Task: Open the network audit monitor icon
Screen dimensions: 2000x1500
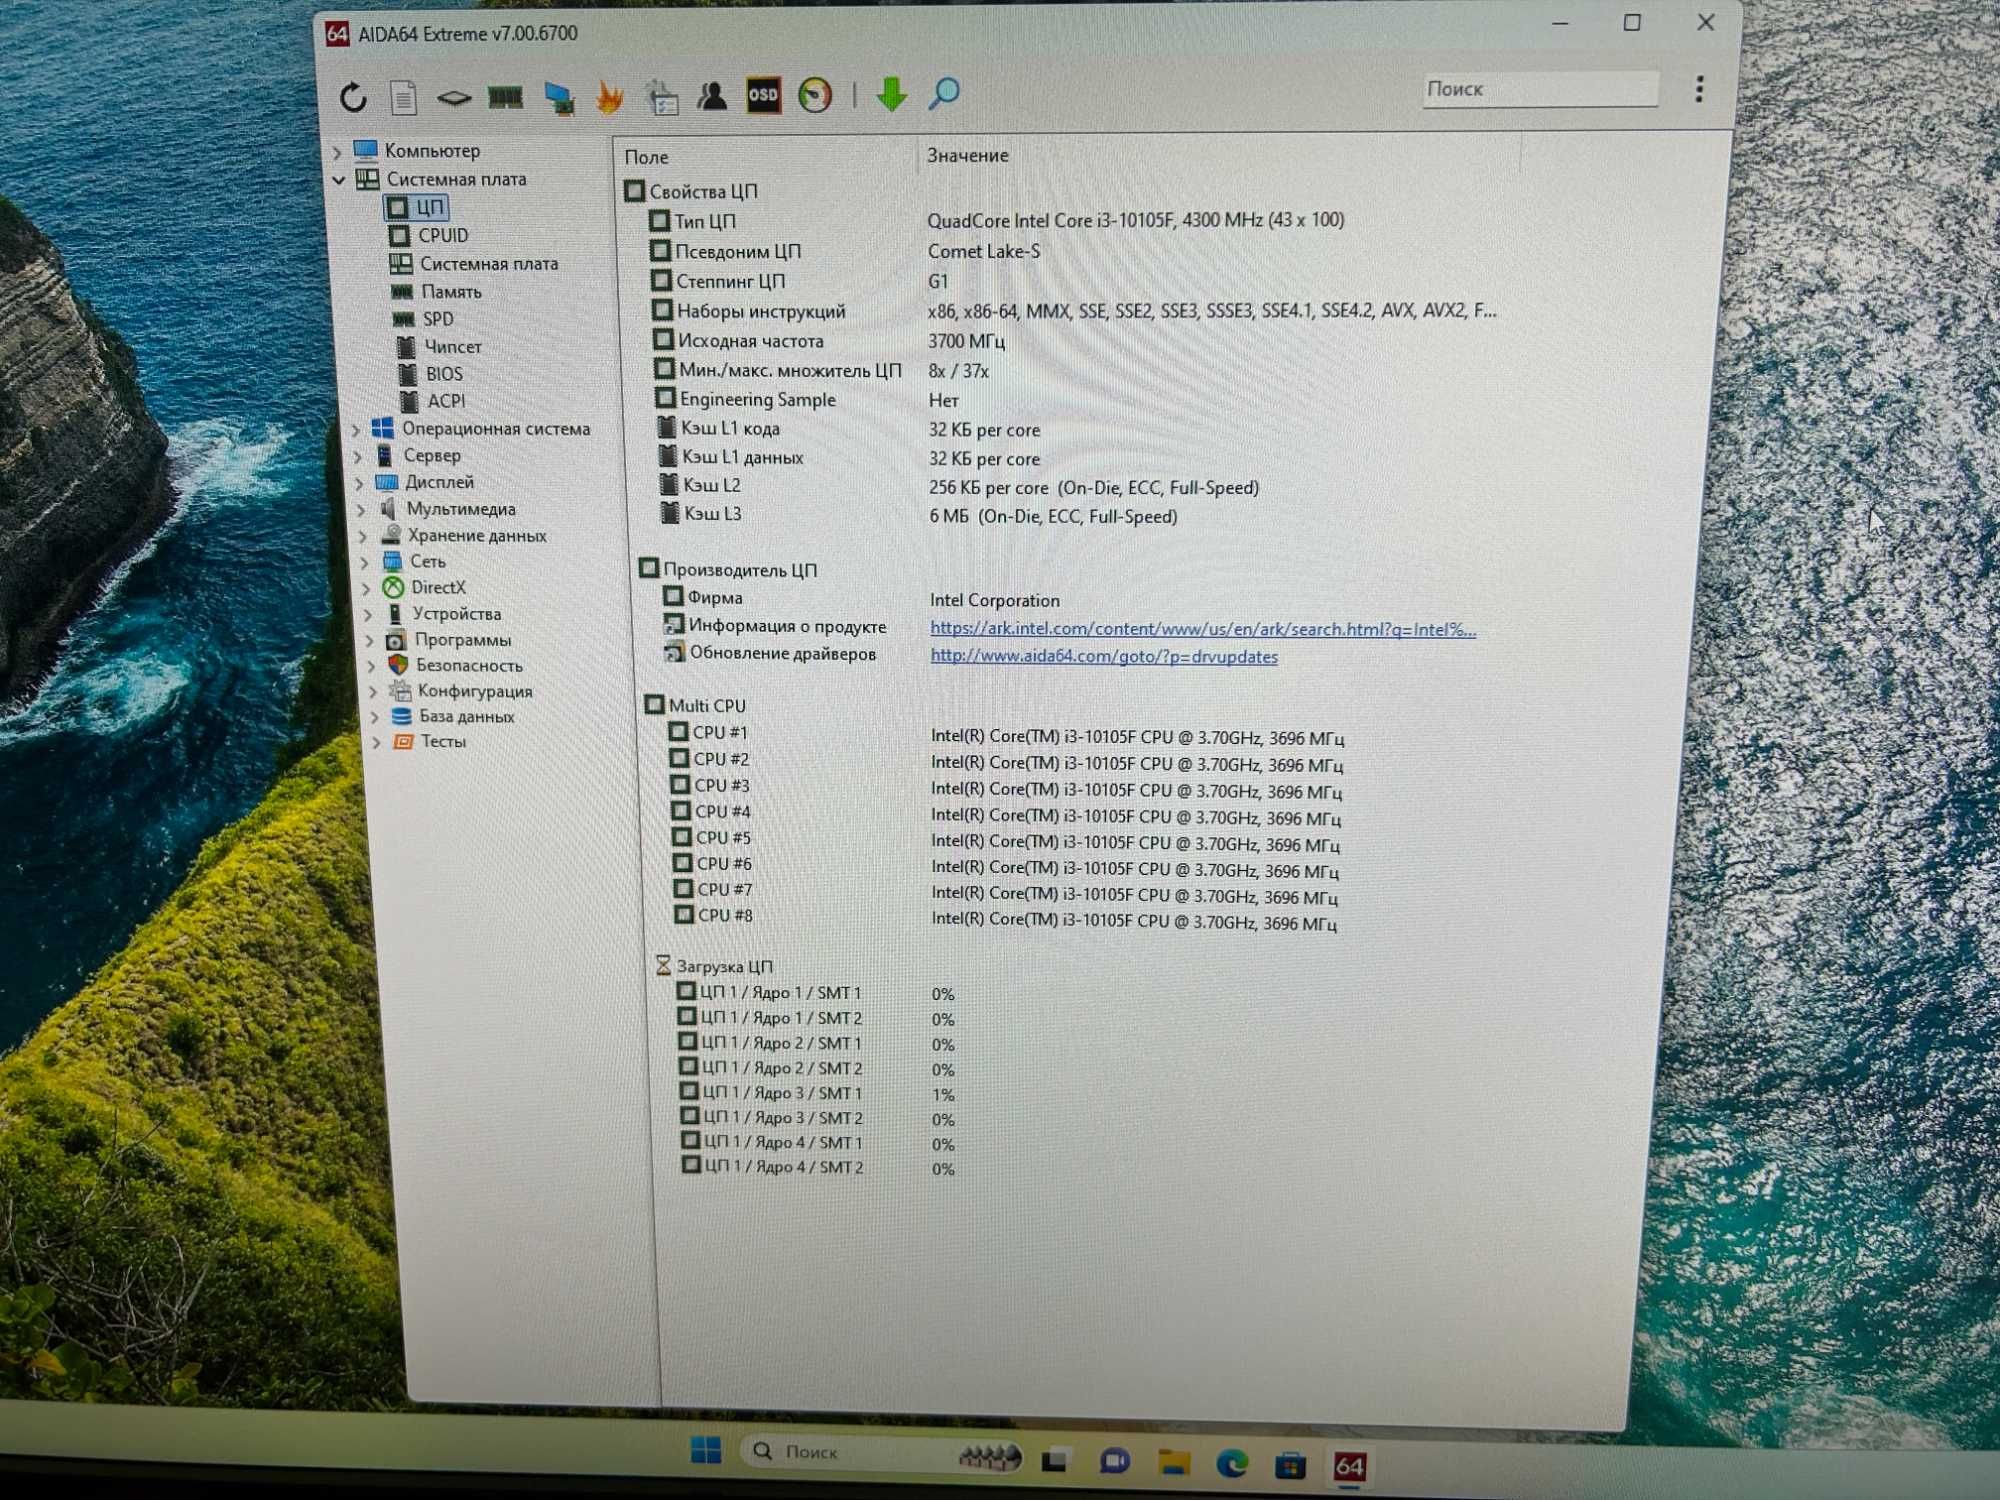Action: point(559,97)
